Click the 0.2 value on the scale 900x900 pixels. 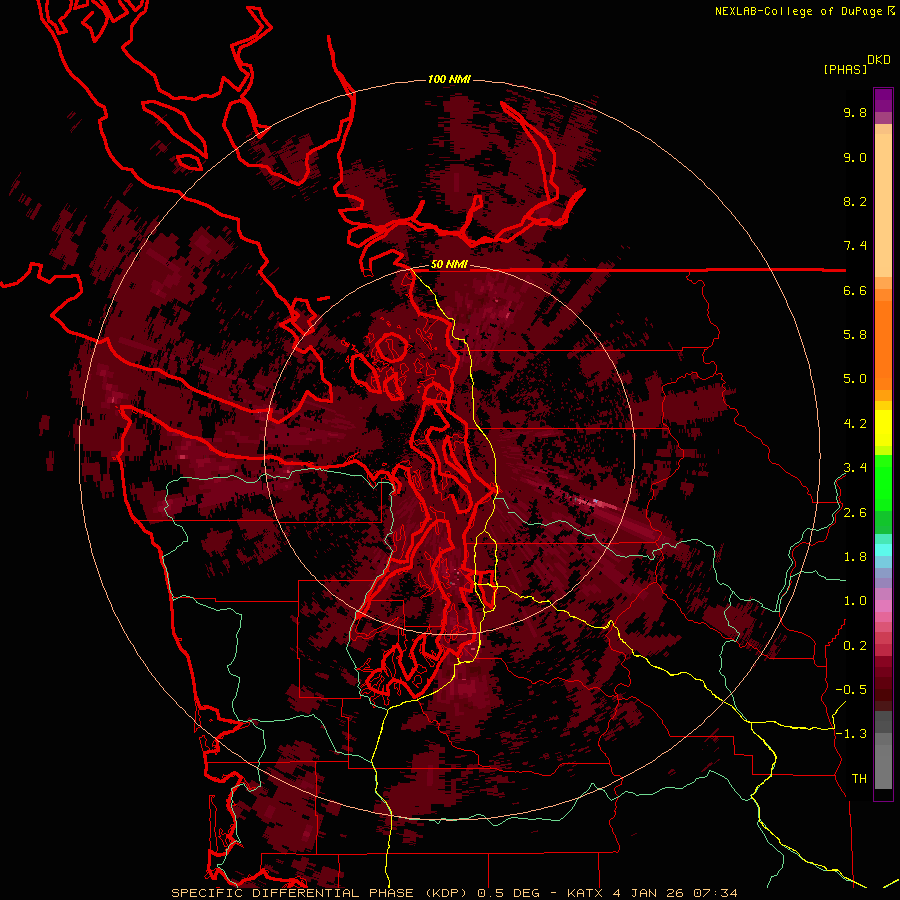[855, 646]
